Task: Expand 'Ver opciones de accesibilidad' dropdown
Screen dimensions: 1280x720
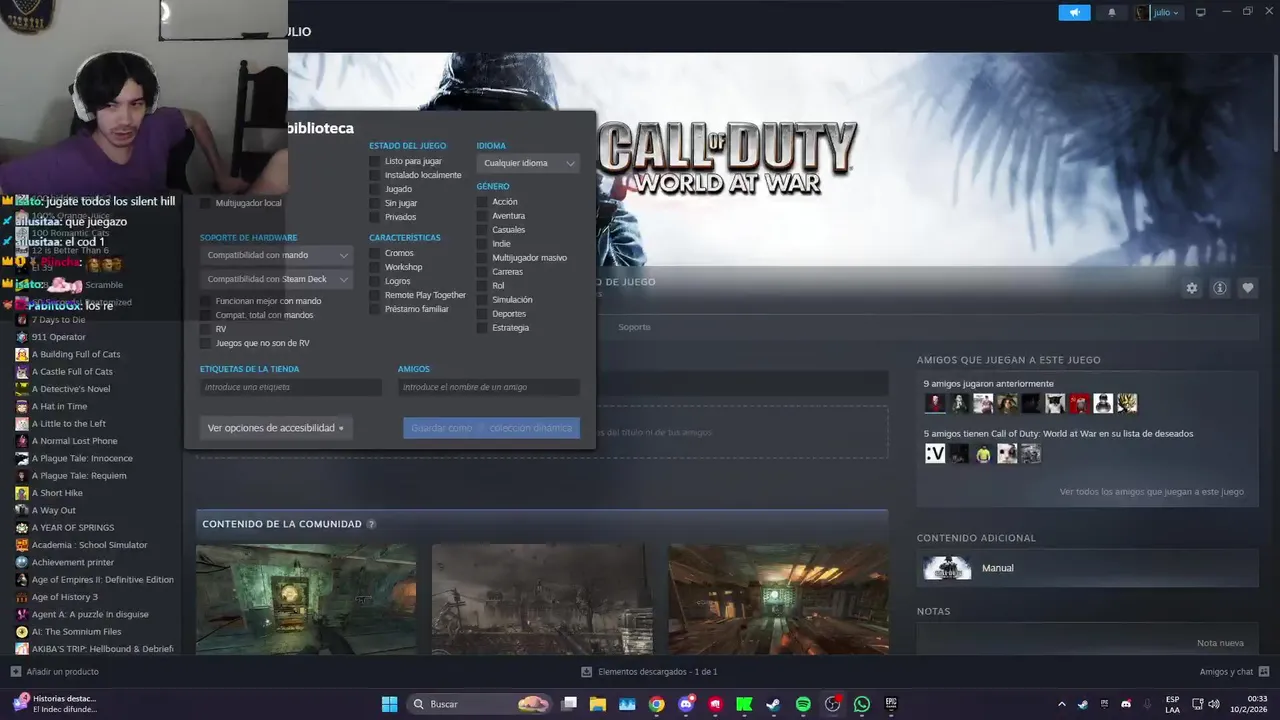Action: 276,428
